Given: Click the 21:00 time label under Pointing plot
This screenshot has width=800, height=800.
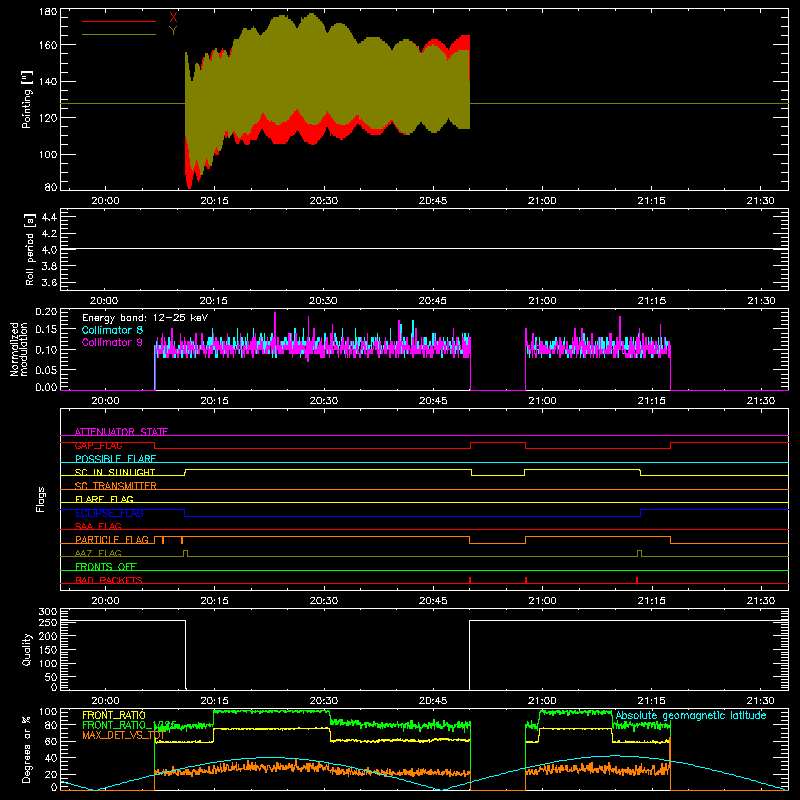Looking at the screenshot, I should (x=542, y=201).
